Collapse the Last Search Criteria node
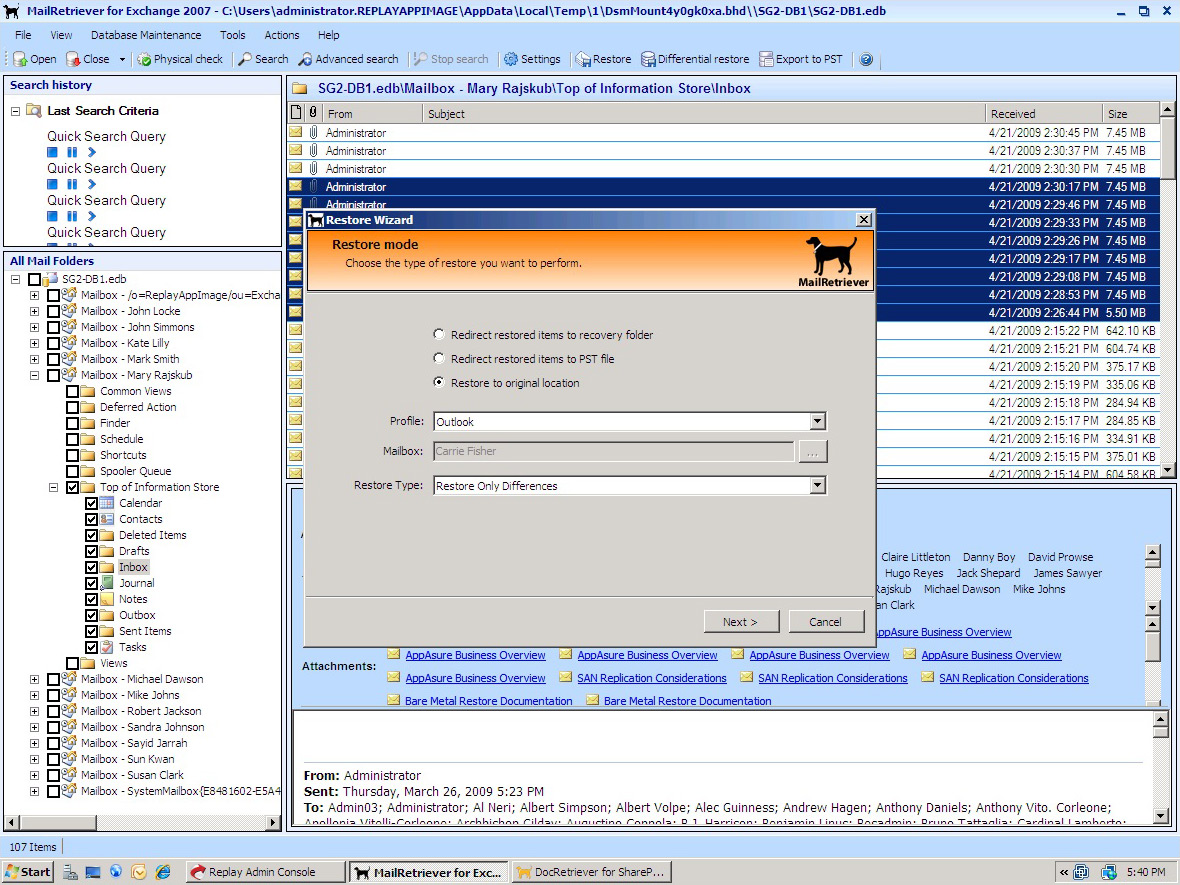Screen dimensions: 1180x885 (15, 111)
